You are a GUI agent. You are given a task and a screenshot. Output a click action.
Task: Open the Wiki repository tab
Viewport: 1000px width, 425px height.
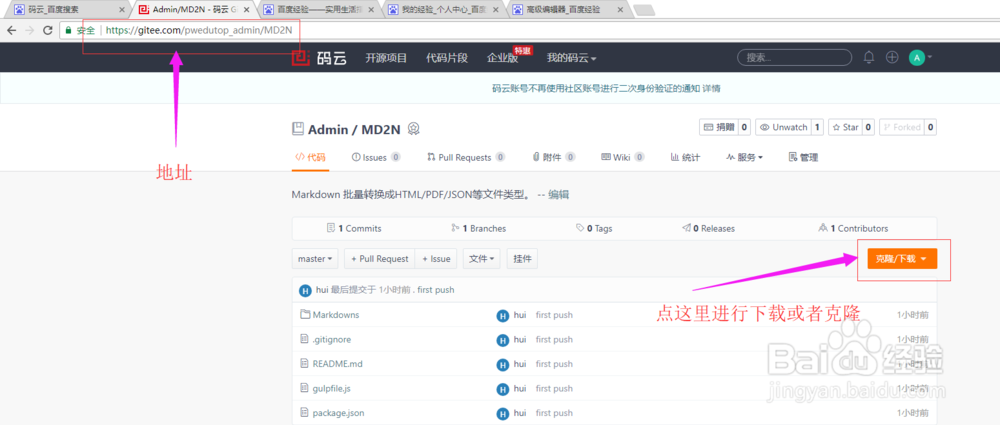pos(622,157)
